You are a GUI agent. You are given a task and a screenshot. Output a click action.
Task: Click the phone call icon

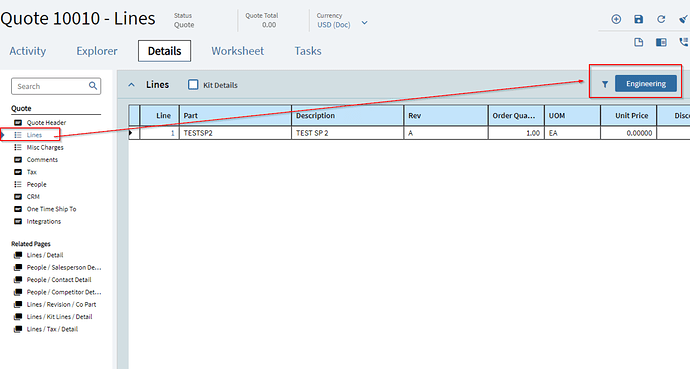tap(683, 42)
